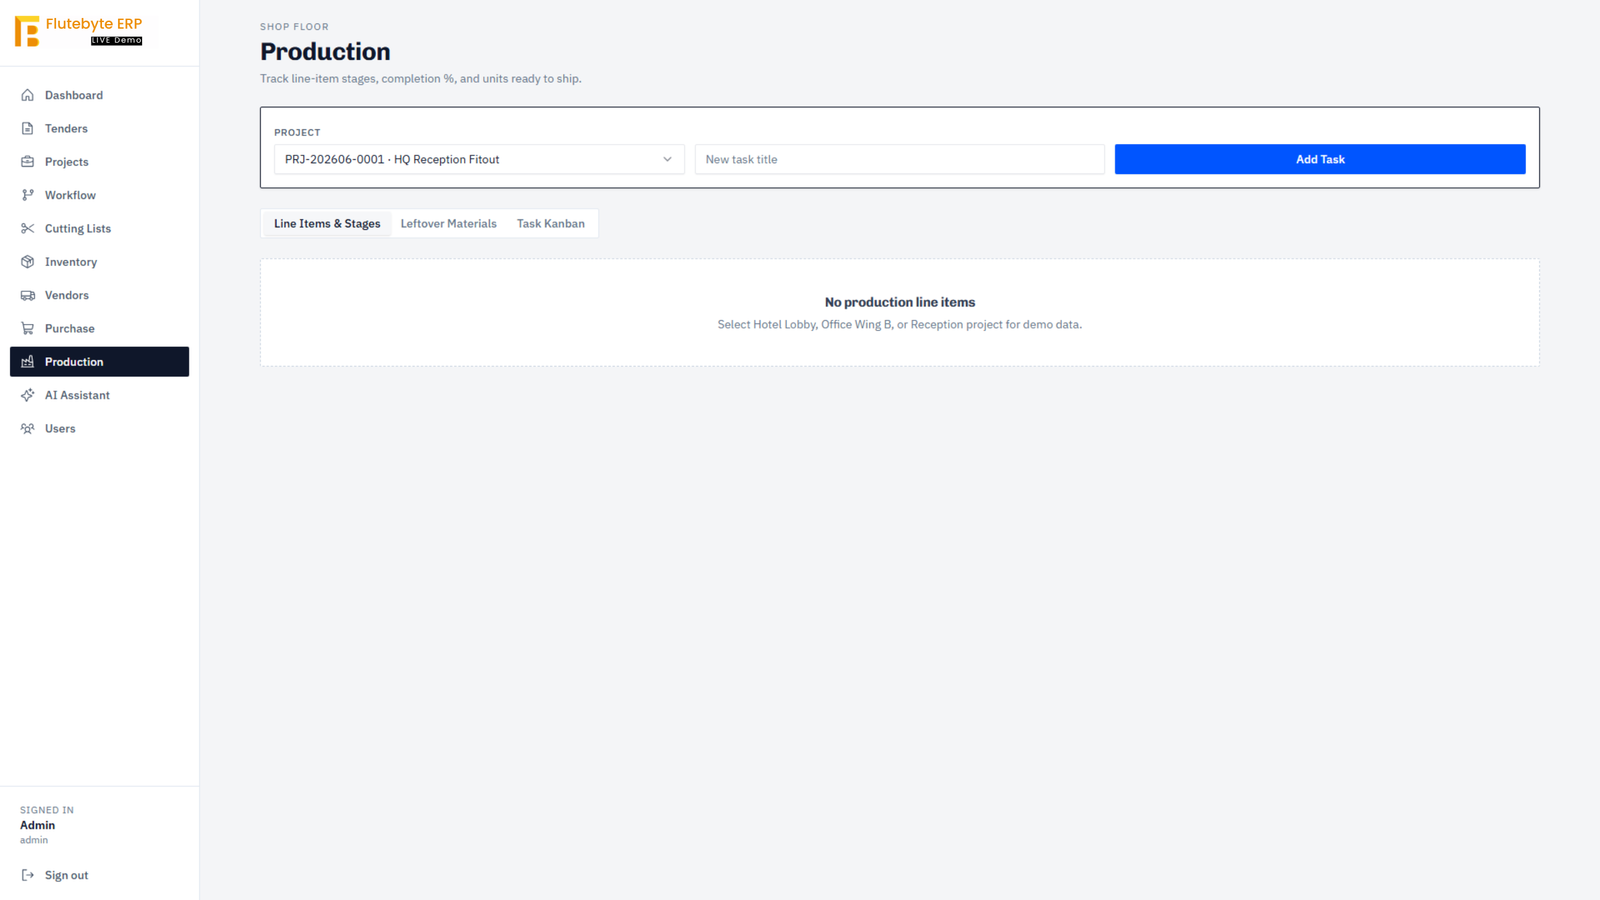Click the Admin user name
This screenshot has height=900, width=1600.
point(38,825)
